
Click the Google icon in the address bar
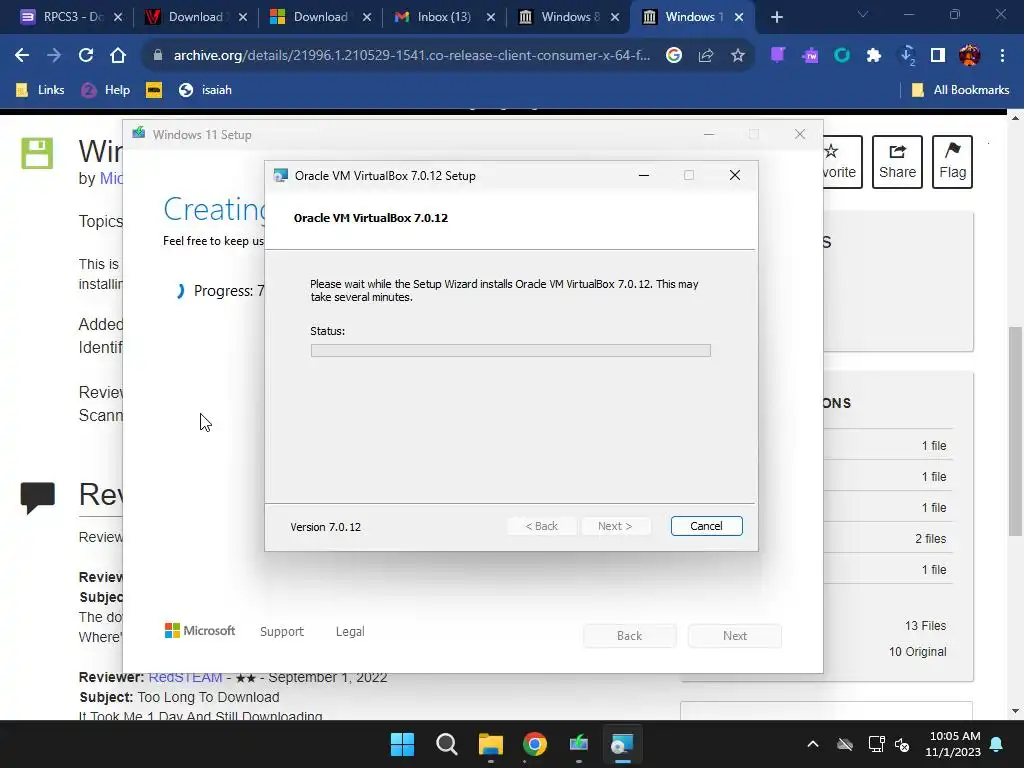click(x=674, y=56)
